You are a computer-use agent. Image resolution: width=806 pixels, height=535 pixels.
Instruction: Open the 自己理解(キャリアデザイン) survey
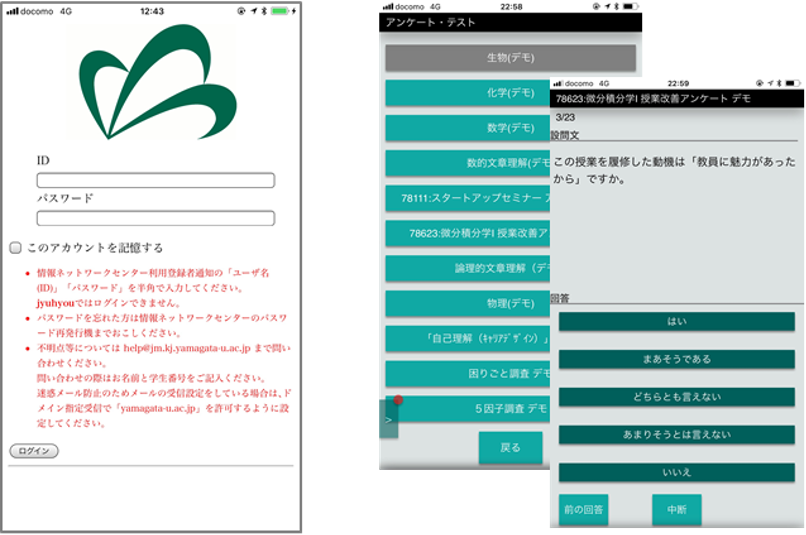click(x=468, y=338)
